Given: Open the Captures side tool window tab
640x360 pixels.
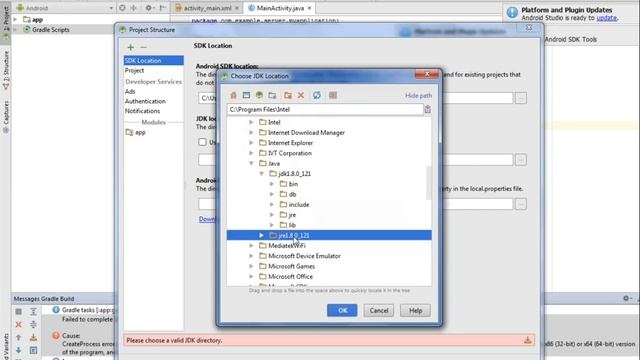Looking at the screenshot, I should point(6,117).
